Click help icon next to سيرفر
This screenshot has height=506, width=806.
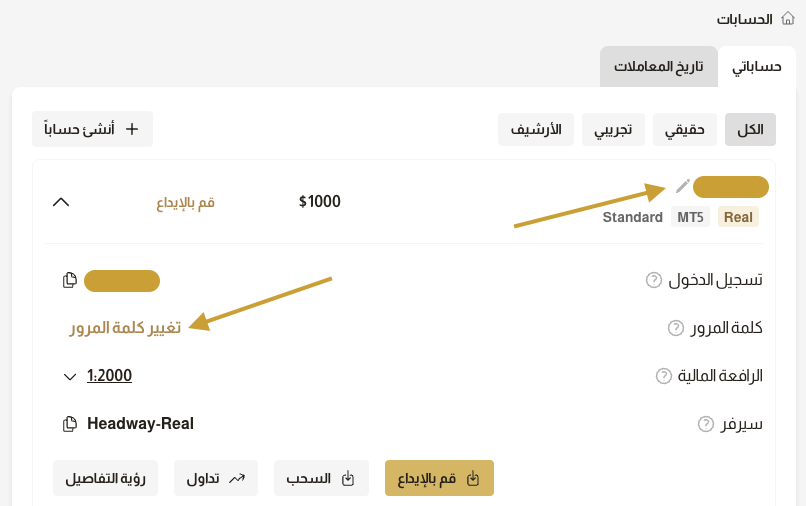[x=706, y=424]
